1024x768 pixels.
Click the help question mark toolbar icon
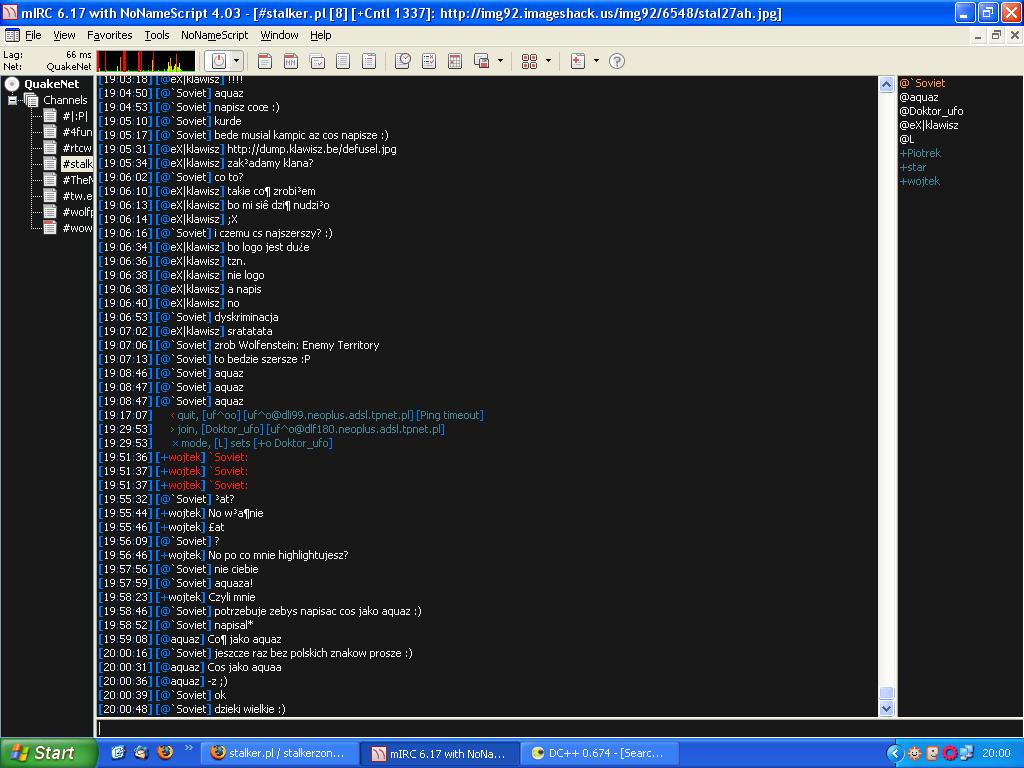(617, 61)
